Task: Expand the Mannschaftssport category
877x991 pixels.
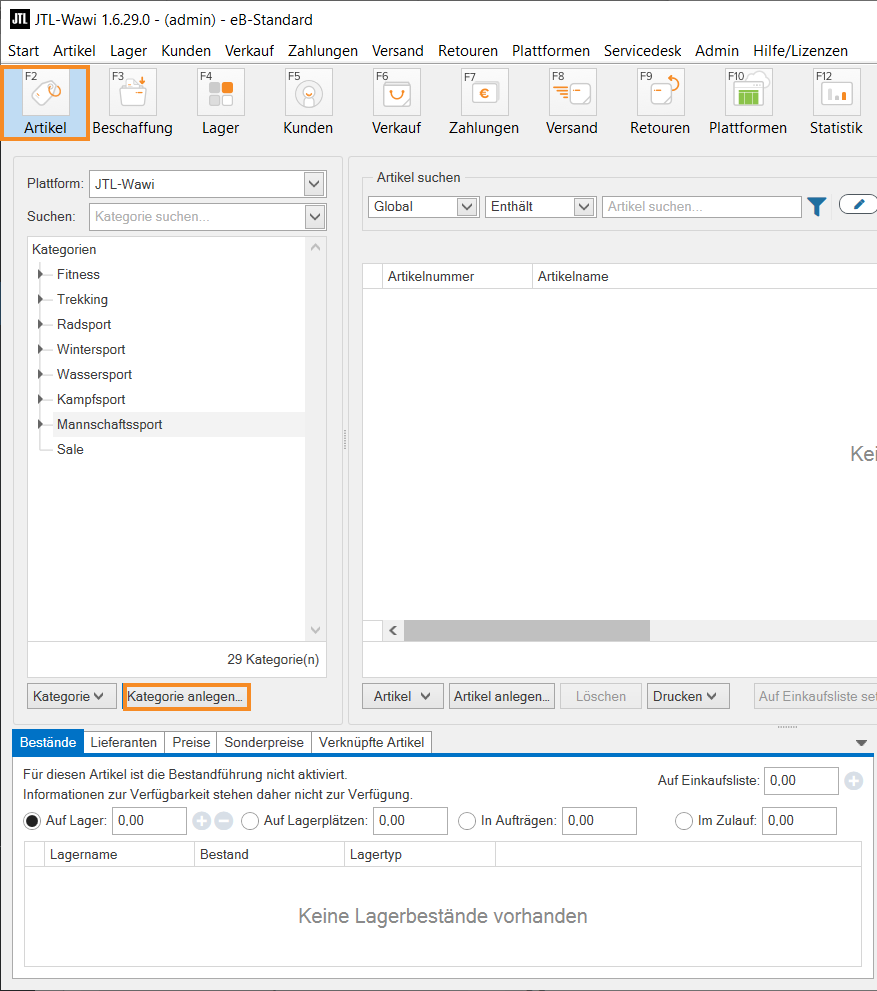Action: 40,424
